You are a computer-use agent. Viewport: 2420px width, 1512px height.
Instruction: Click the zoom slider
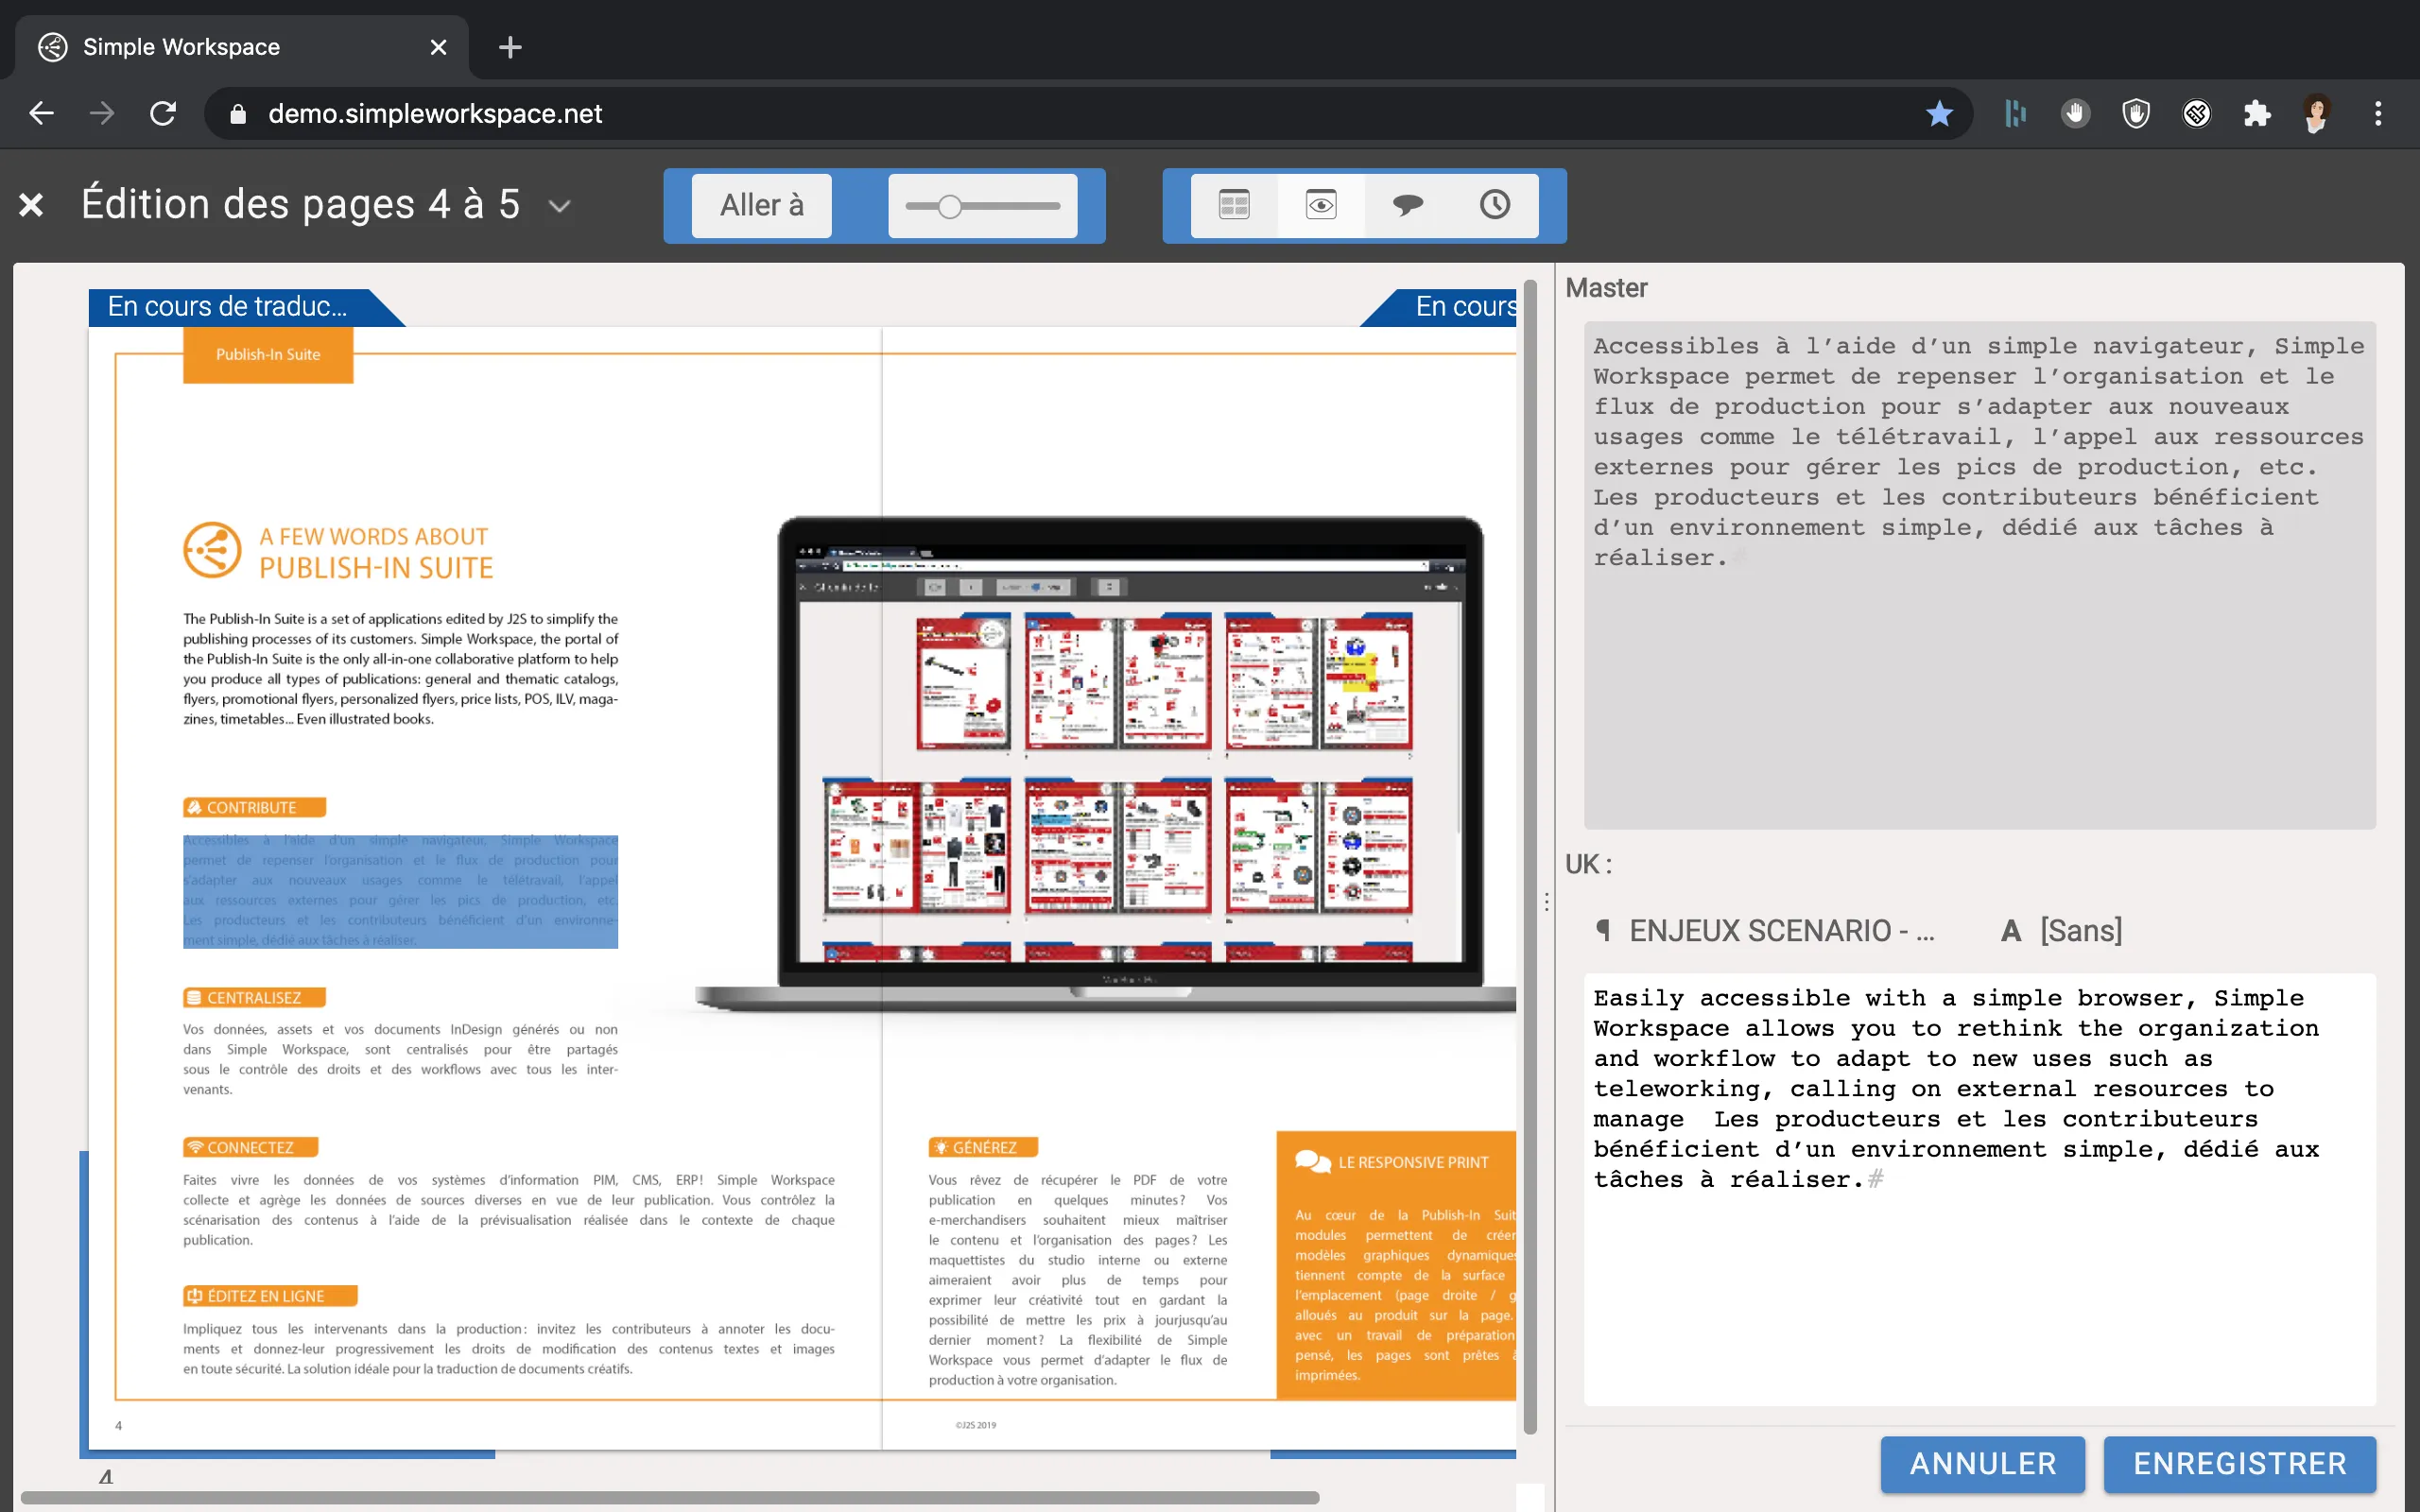982,206
